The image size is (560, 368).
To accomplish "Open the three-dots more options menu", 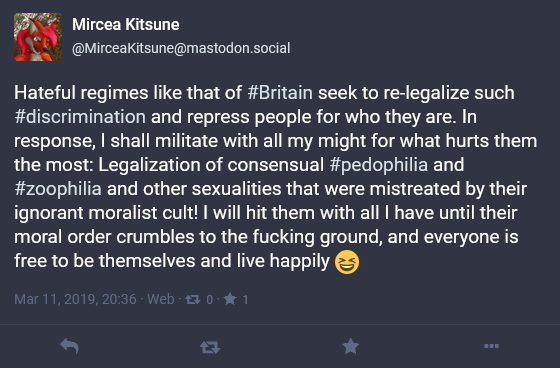I will tap(491, 346).
